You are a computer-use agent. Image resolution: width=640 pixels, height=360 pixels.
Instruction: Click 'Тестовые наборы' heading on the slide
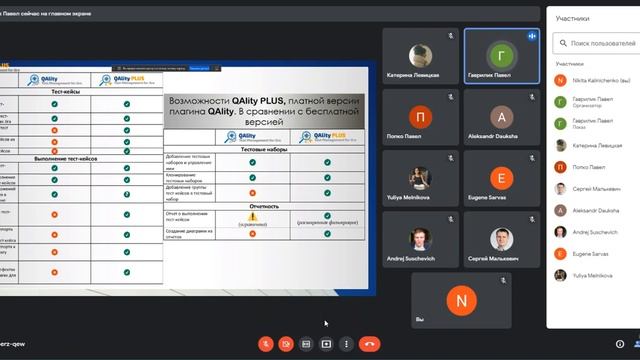264,149
